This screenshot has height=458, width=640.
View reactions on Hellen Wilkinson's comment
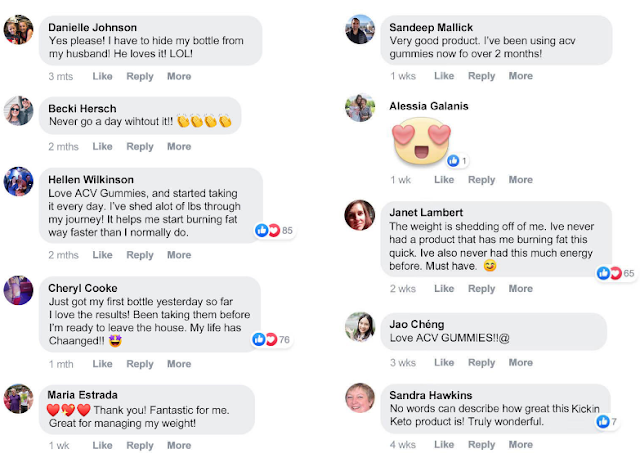(x=274, y=231)
